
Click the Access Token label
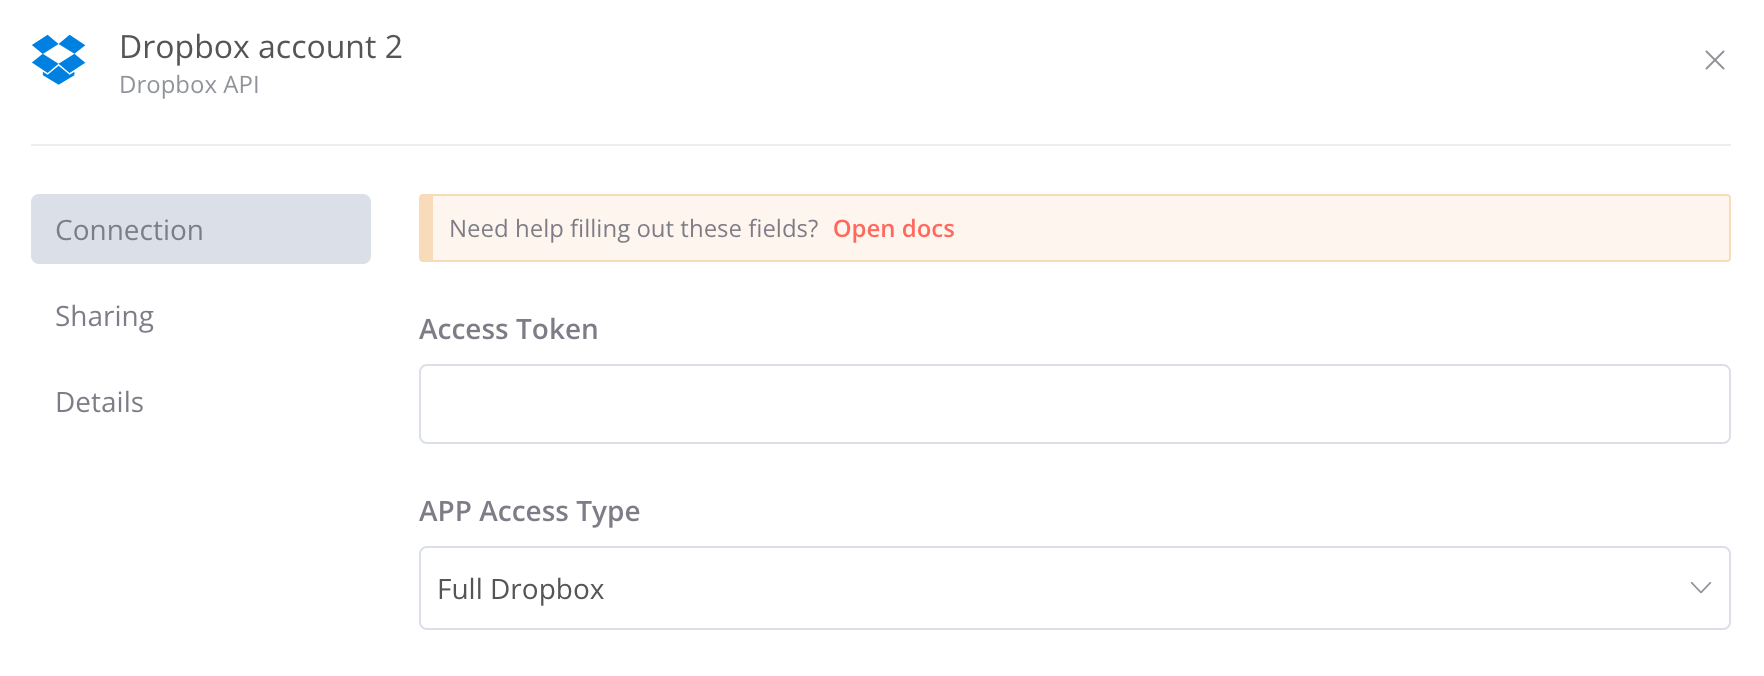tap(508, 328)
